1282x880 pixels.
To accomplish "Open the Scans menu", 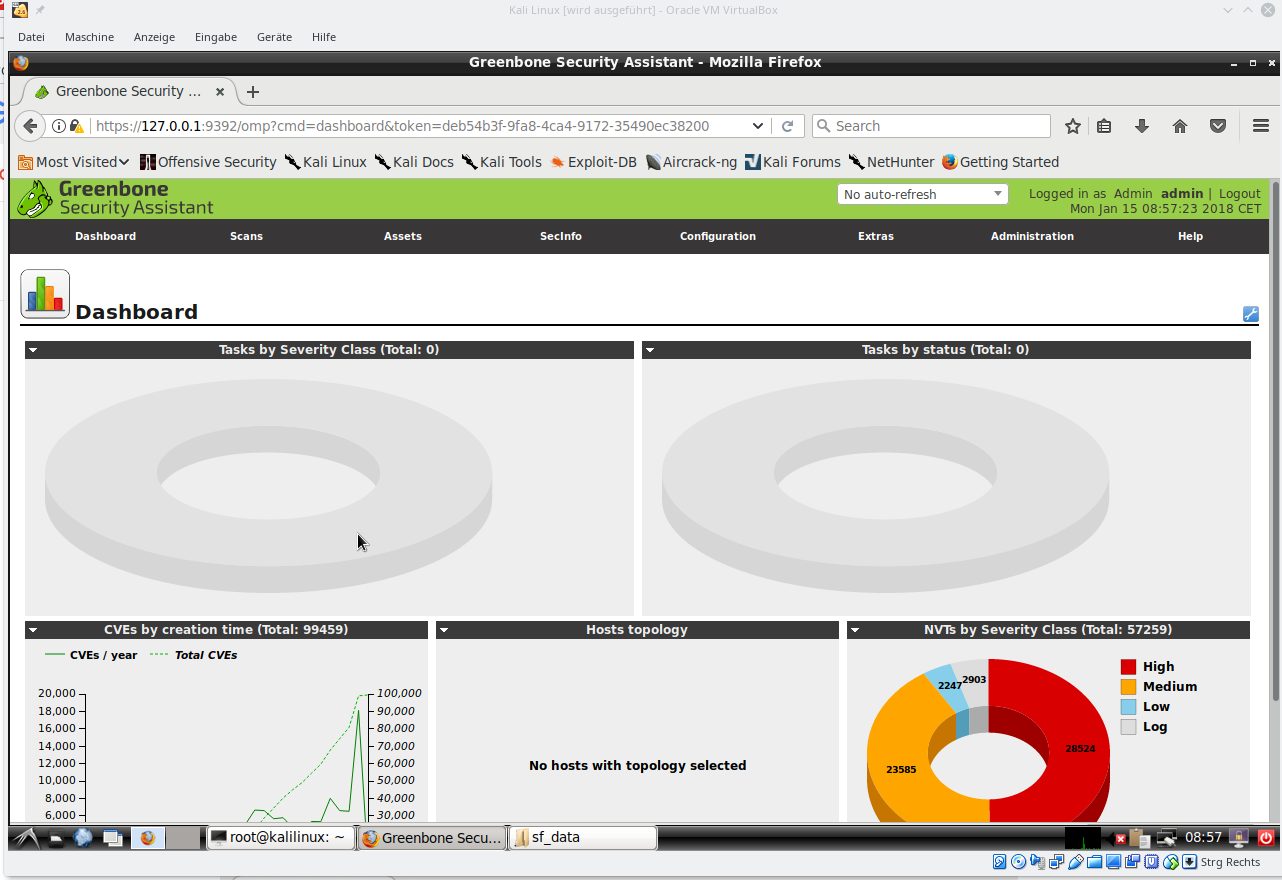I will coord(246,236).
